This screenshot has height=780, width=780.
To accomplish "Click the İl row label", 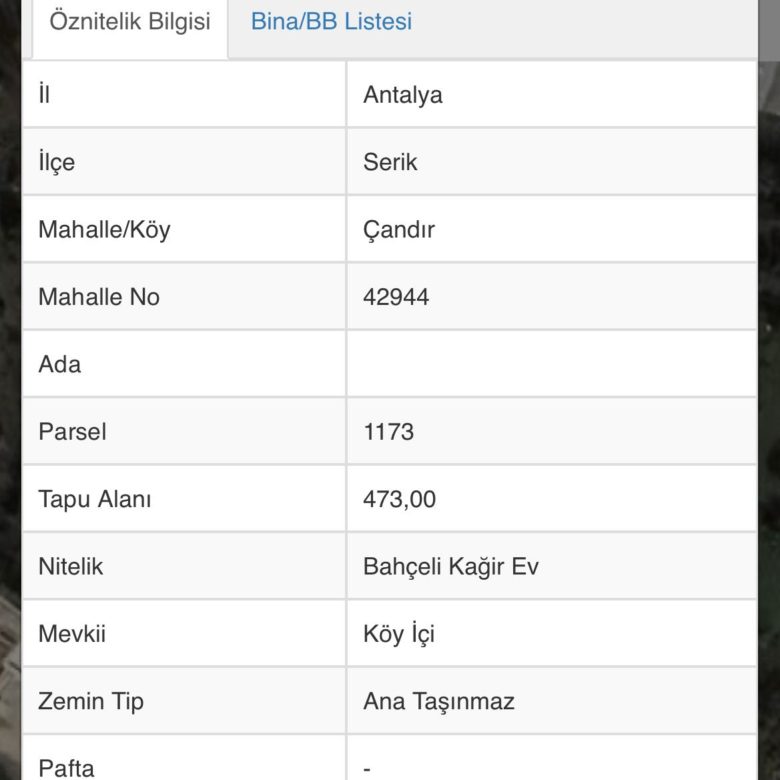I will (44, 95).
